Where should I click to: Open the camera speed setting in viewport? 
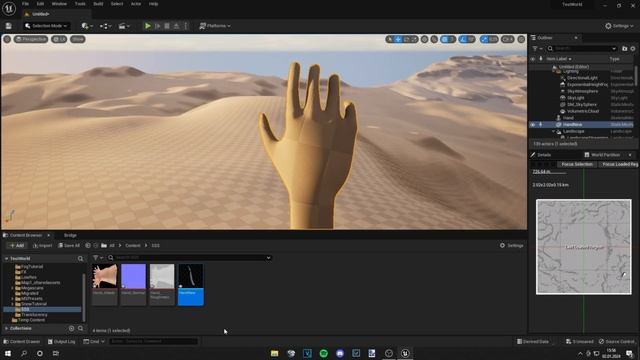pos(508,39)
